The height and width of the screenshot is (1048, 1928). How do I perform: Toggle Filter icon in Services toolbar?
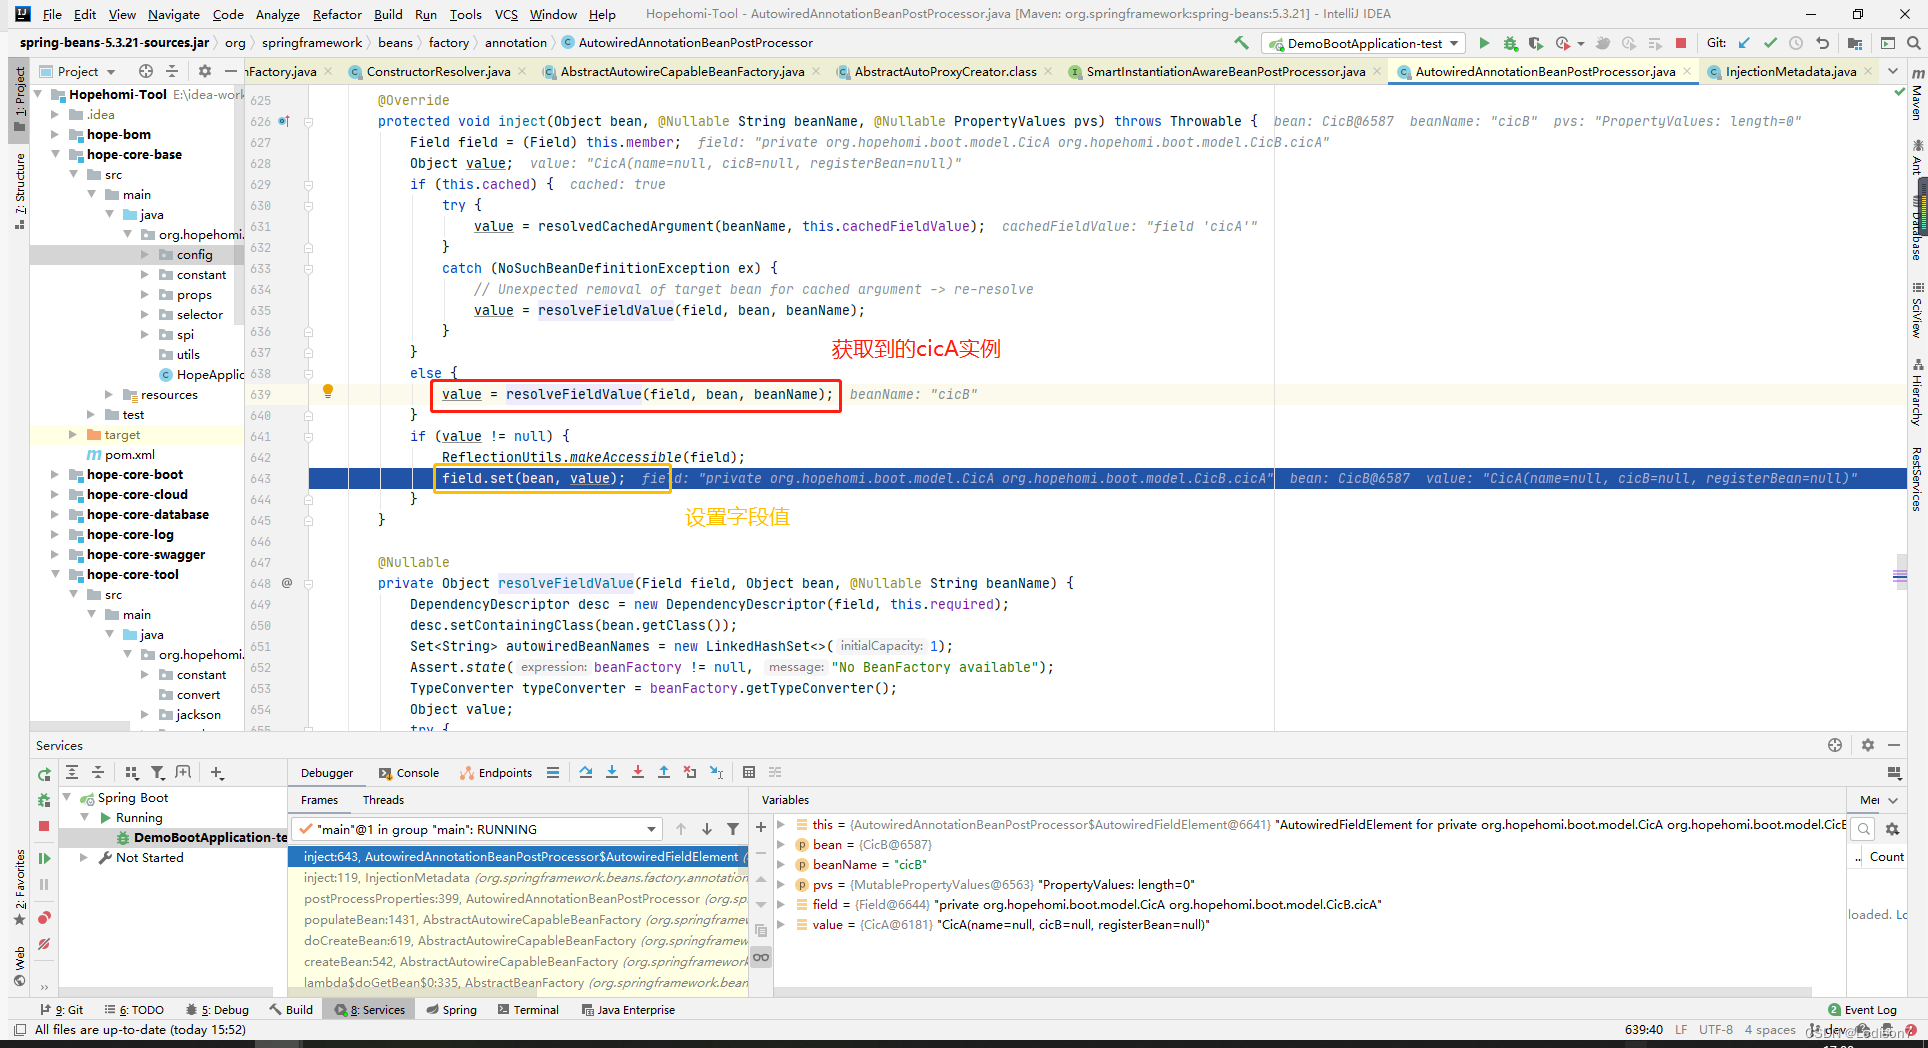coord(157,772)
